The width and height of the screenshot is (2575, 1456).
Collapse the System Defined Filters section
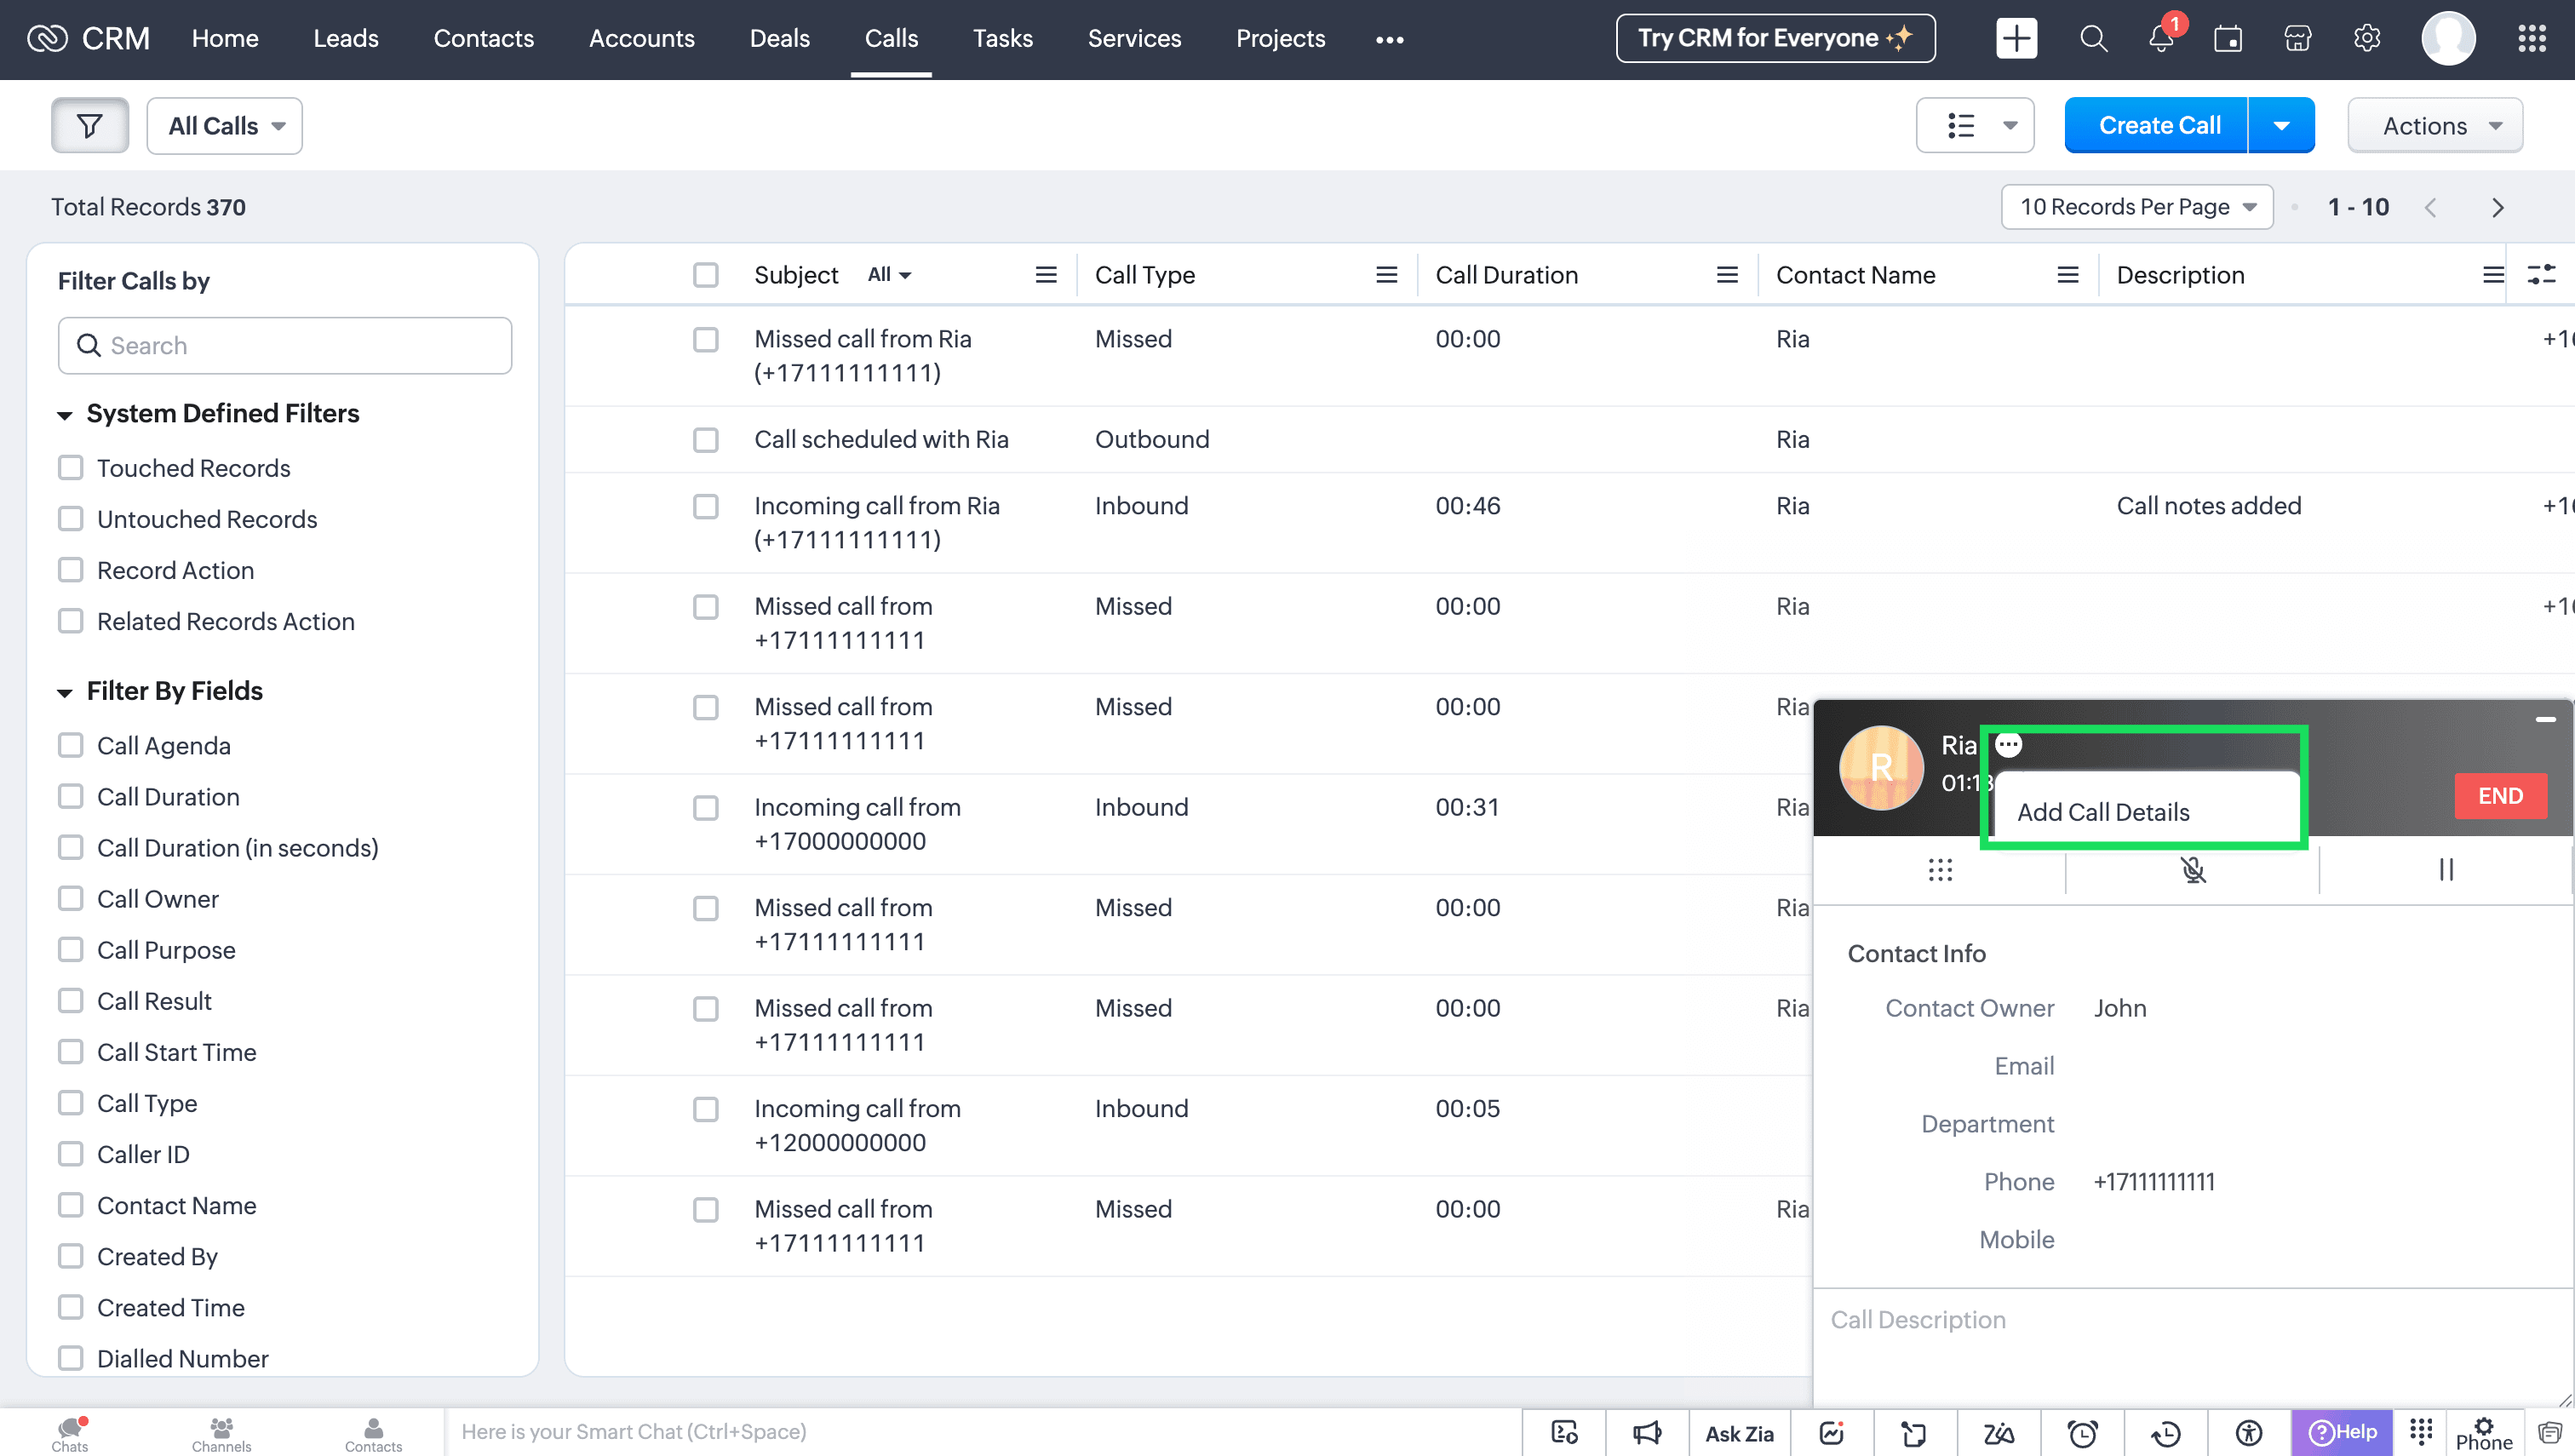click(x=65, y=414)
